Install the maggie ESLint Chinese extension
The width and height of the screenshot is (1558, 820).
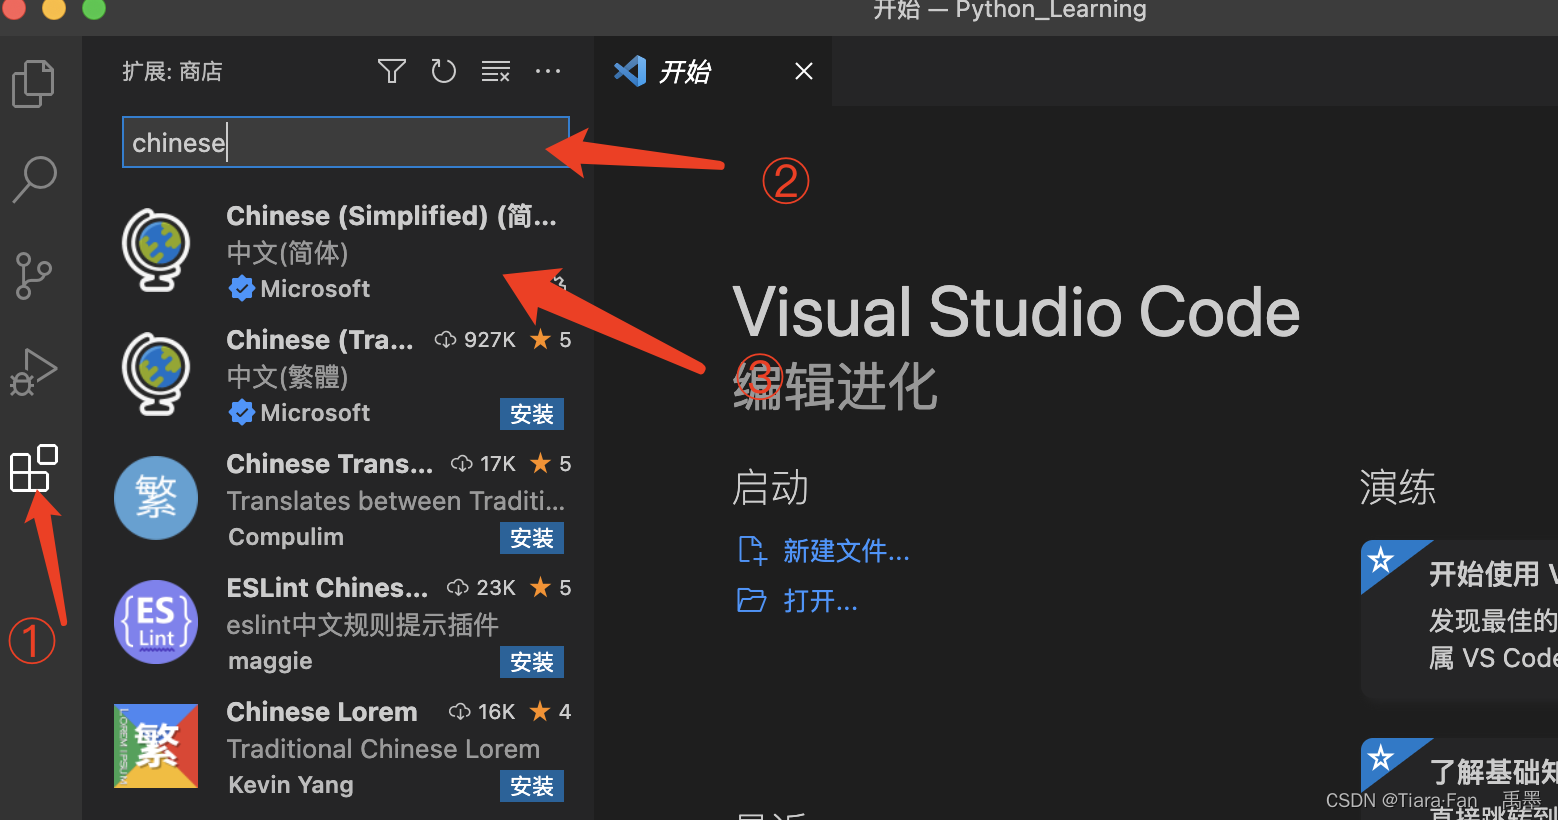(x=532, y=662)
